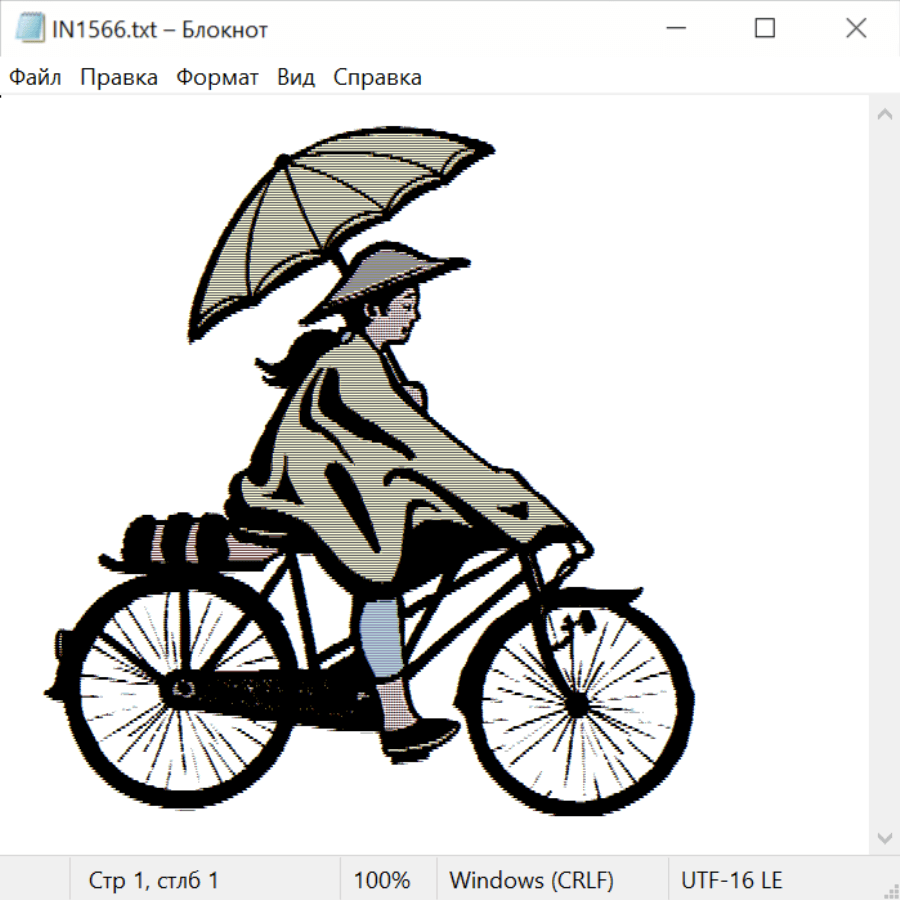Open the Правка menu
This screenshot has width=900, height=900.
119,78
